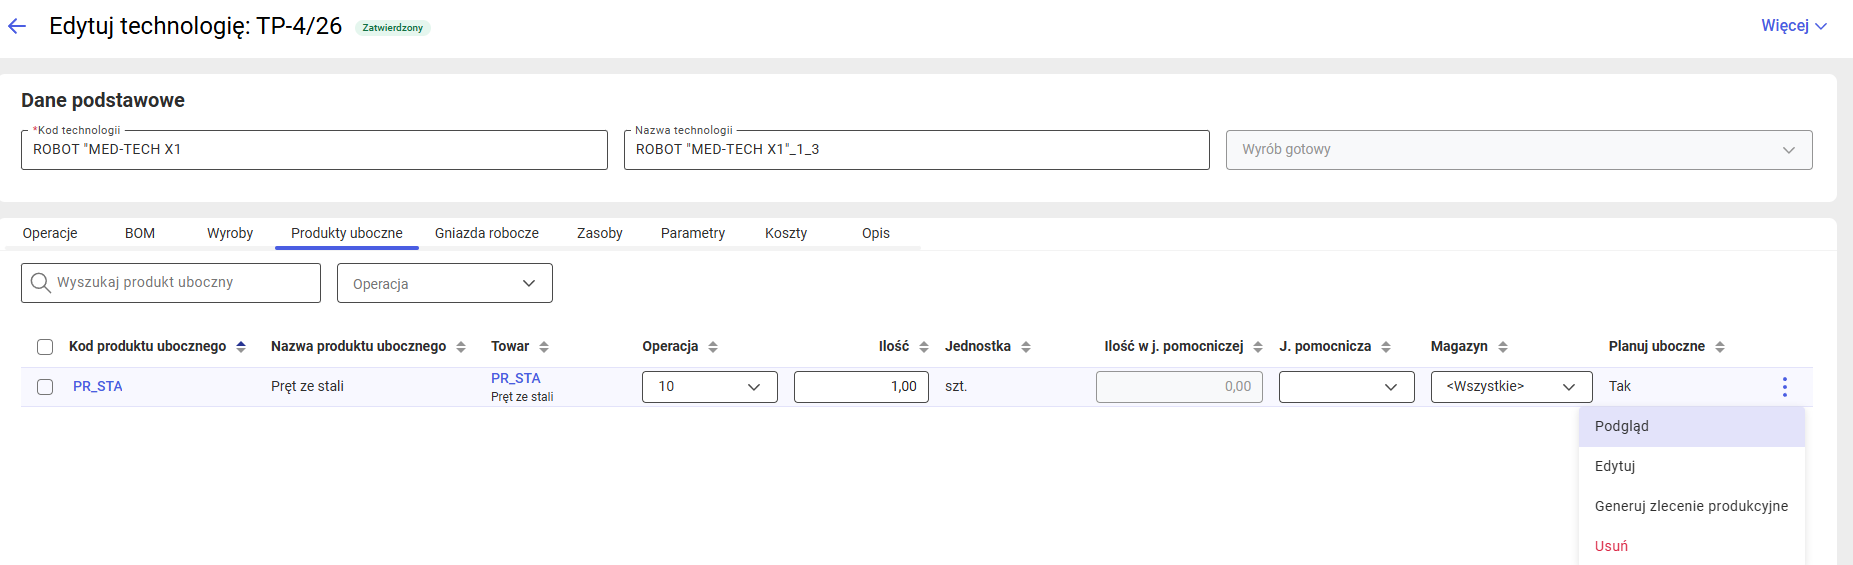Image resolution: width=1853 pixels, height=565 pixels.
Task: Click the back arrow icon
Action: [17, 27]
